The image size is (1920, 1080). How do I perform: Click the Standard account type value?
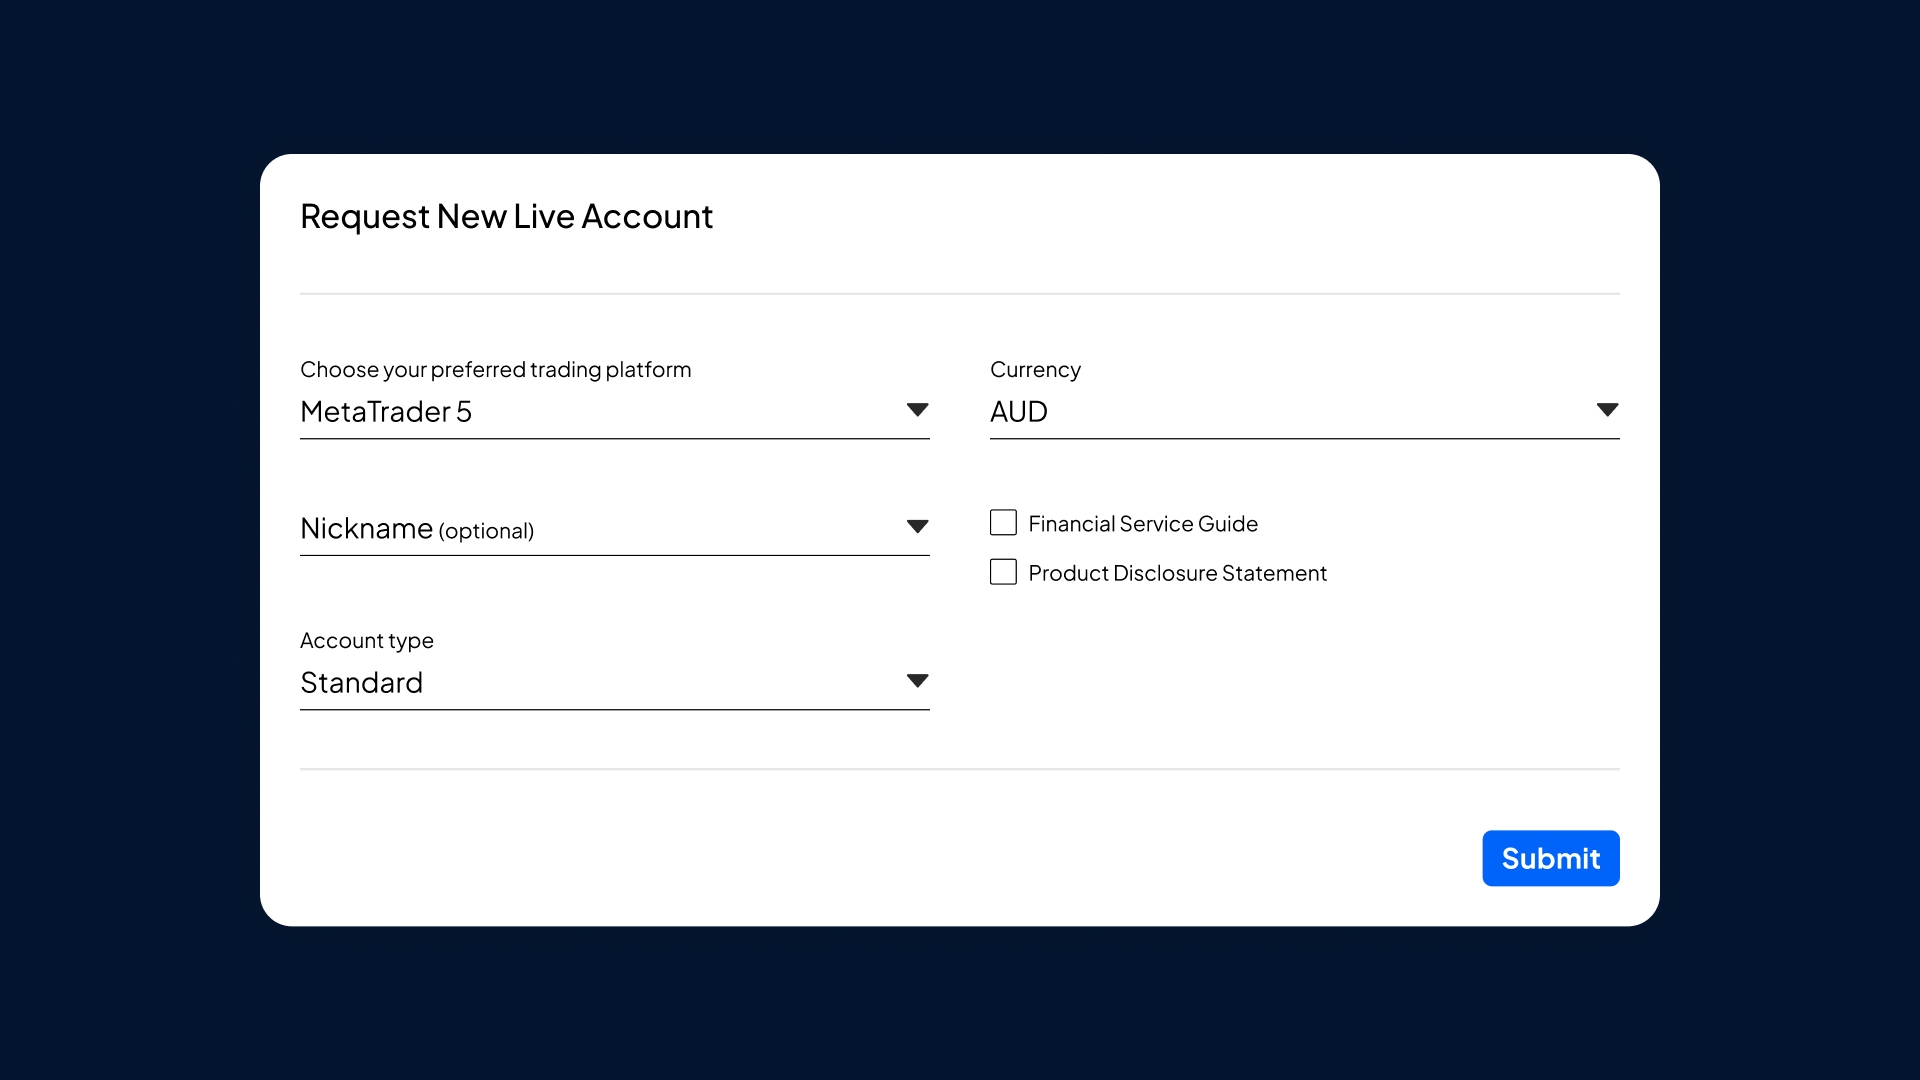(x=362, y=683)
